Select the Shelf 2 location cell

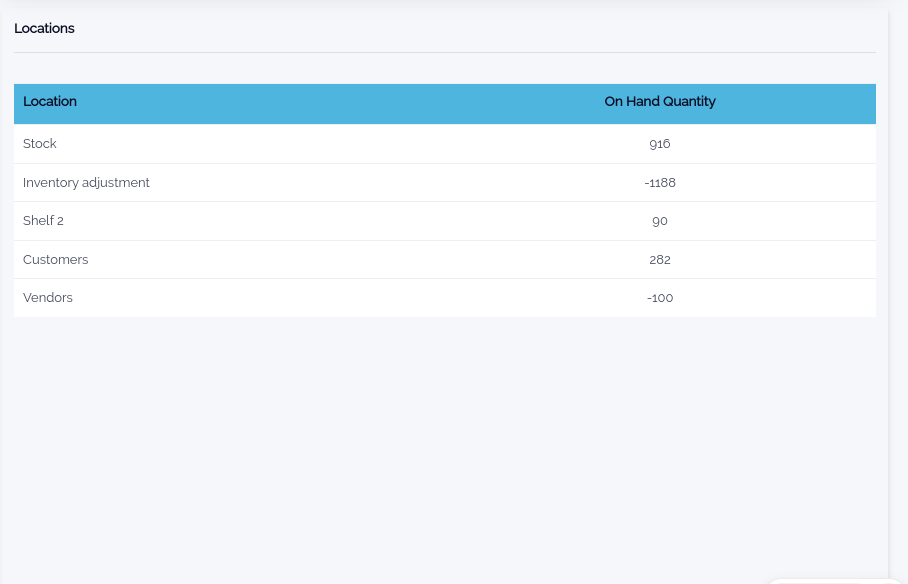pos(43,221)
